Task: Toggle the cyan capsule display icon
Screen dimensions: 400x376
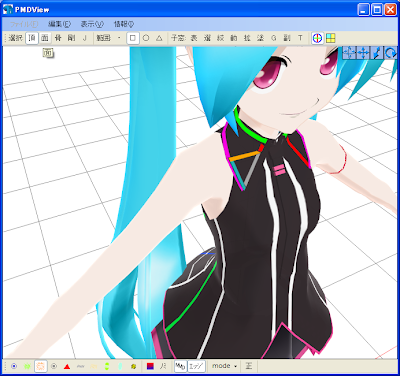Action: pos(120,366)
